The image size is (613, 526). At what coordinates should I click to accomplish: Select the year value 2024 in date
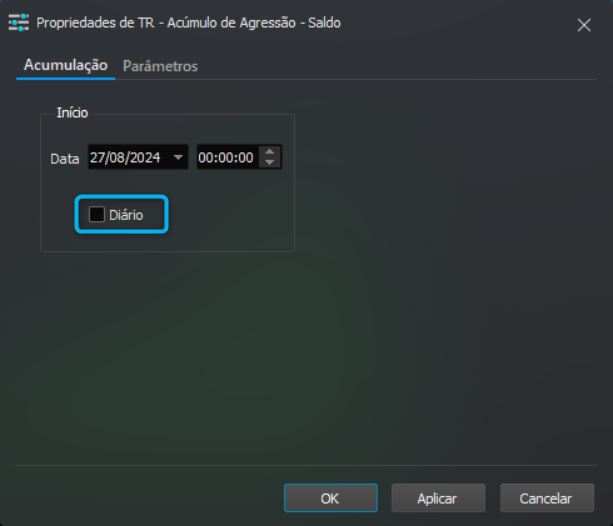pos(145,157)
